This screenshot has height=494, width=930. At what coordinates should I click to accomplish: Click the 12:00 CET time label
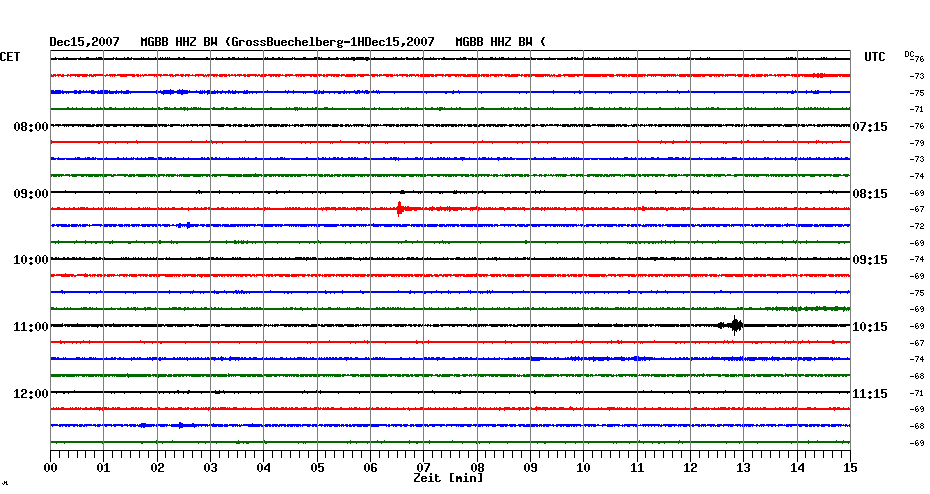[31, 394]
